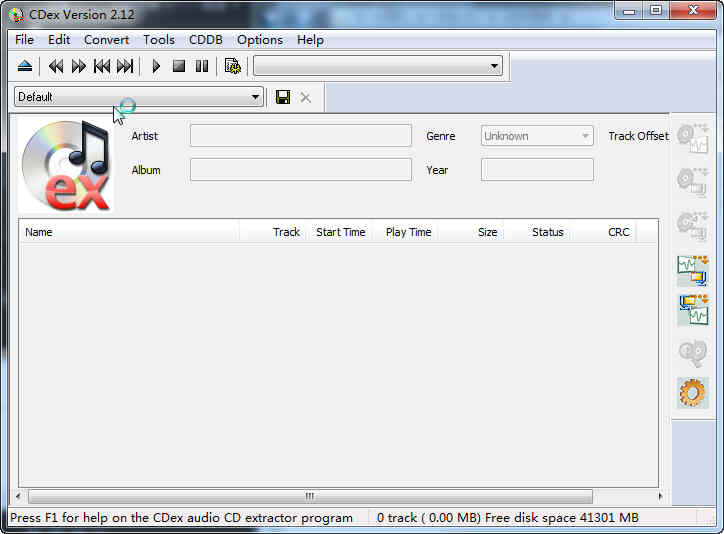This screenshot has width=724, height=534.
Task: Open the Help menu
Action: (x=310, y=40)
